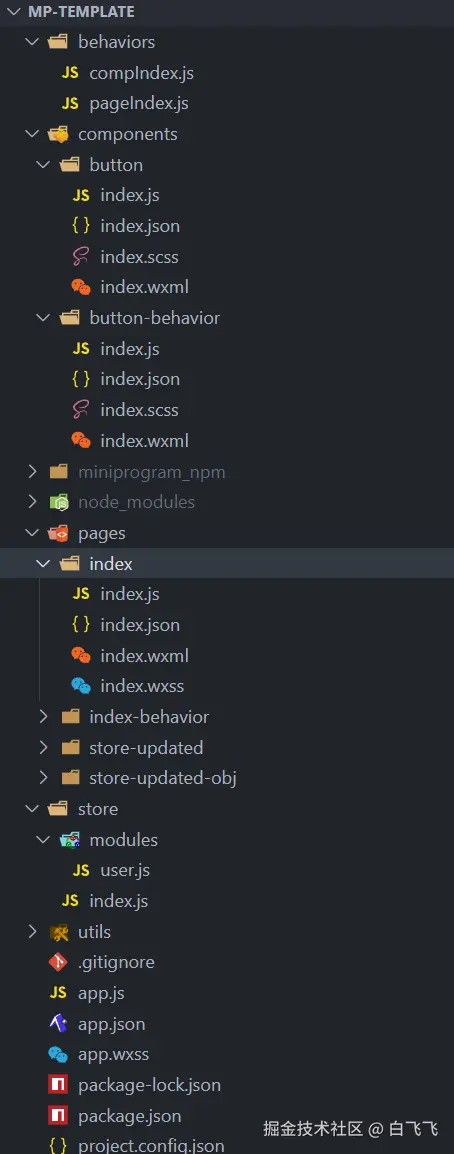Expand the index-behavior folder

point(43,717)
